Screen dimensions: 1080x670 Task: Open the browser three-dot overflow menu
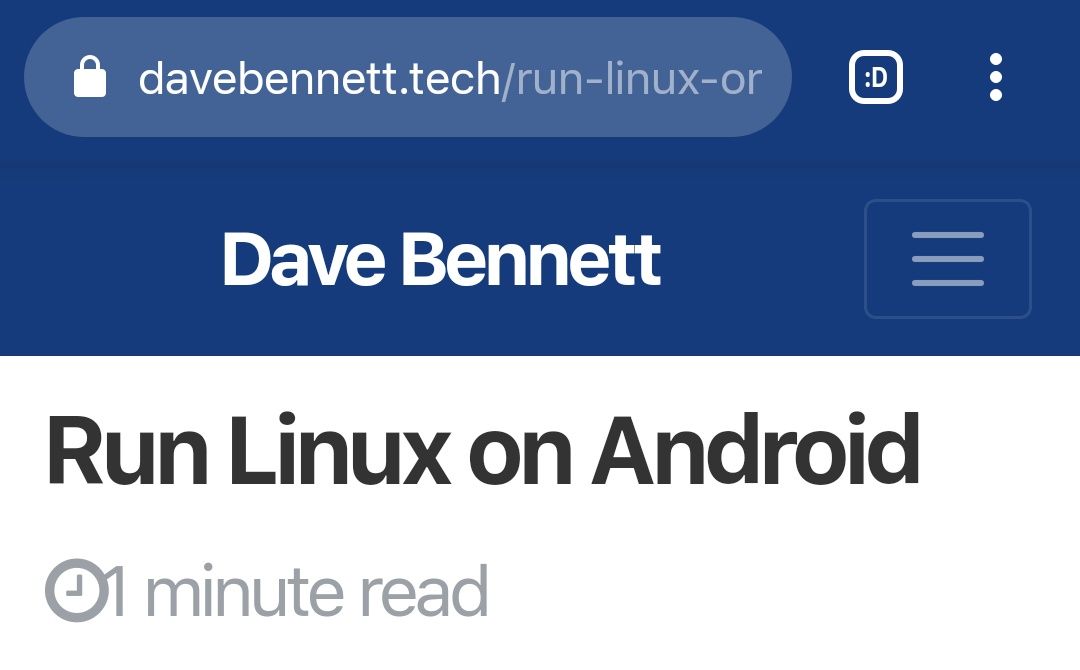coord(995,77)
